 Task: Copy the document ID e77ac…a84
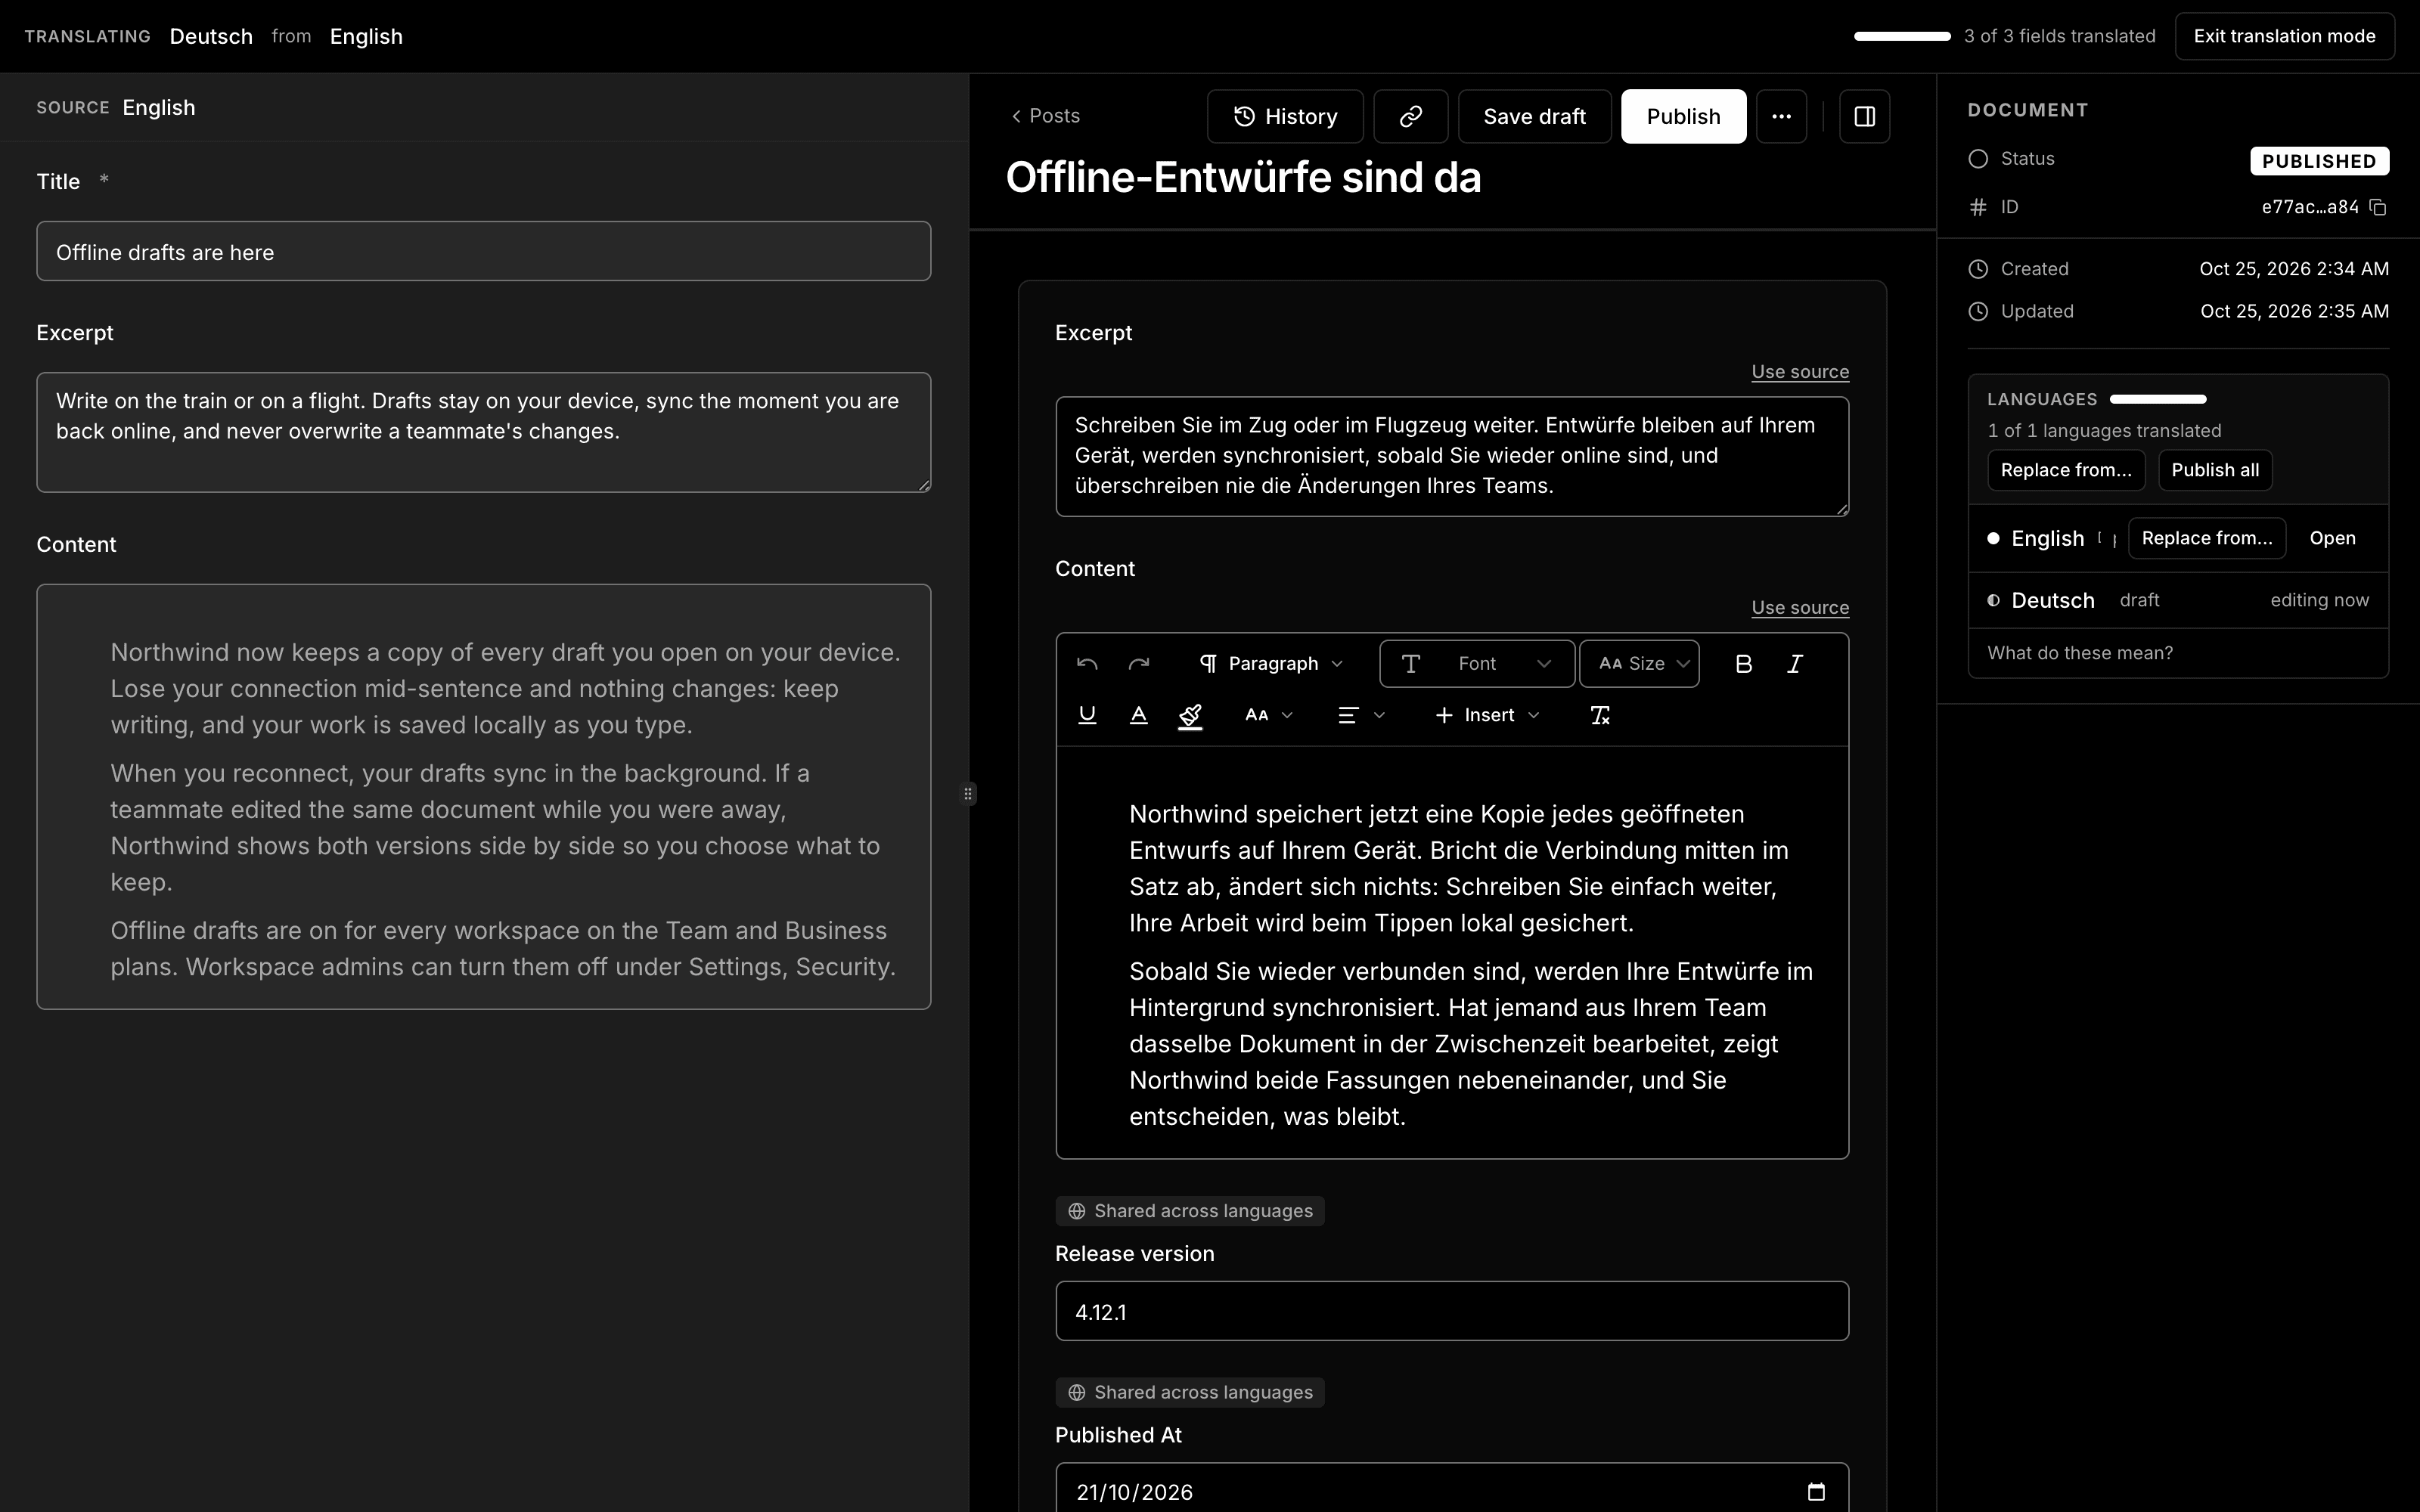(2378, 207)
